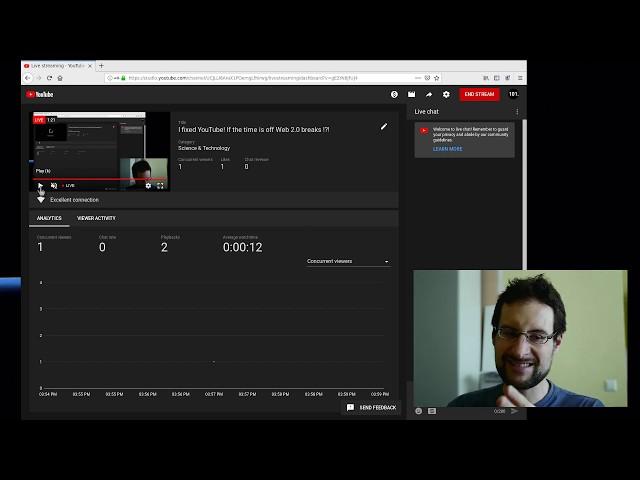The height and width of the screenshot is (480, 640).
Task: Click the live preview thumbnail
Action: point(101,151)
